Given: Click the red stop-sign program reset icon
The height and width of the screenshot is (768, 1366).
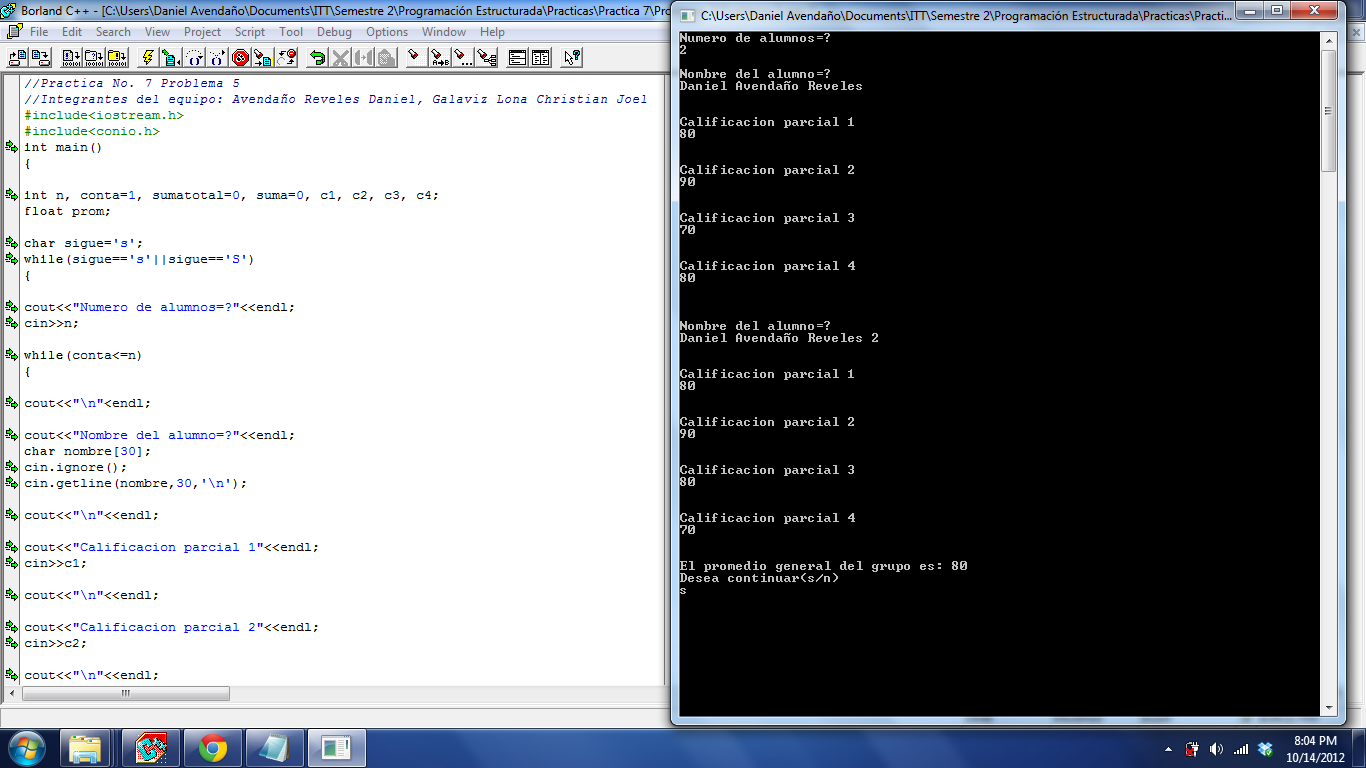Looking at the screenshot, I should 239,58.
